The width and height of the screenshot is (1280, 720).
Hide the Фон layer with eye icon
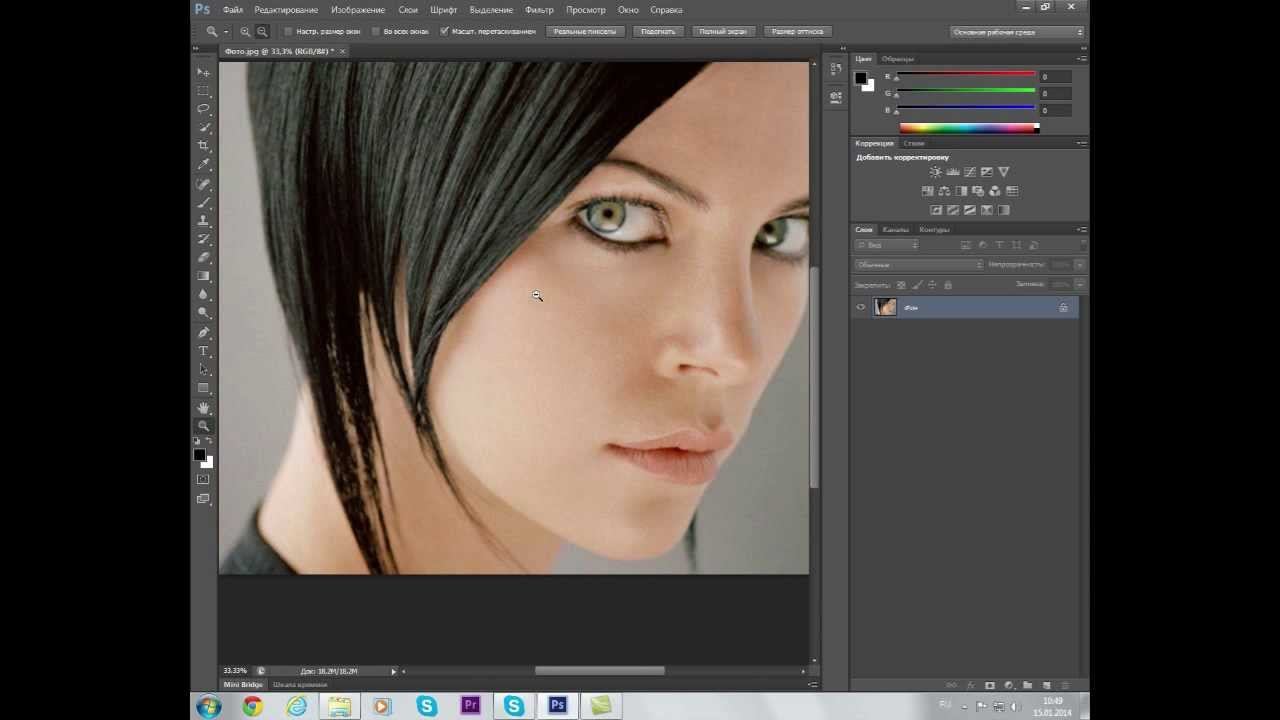pos(861,308)
